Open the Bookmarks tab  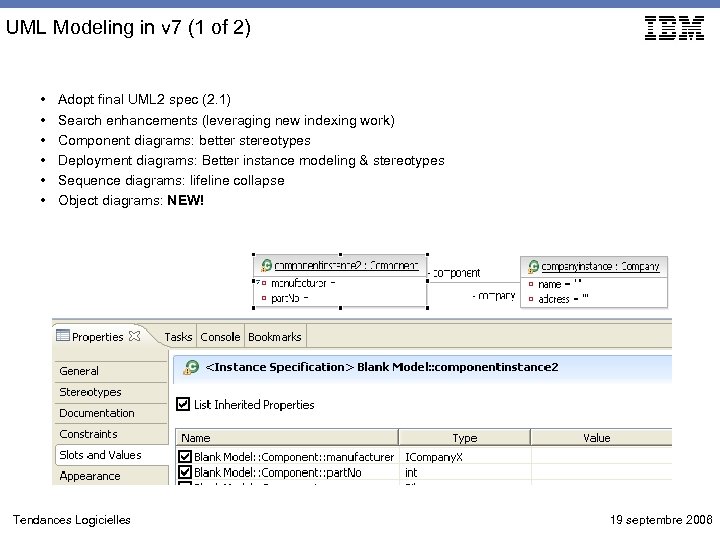click(275, 337)
